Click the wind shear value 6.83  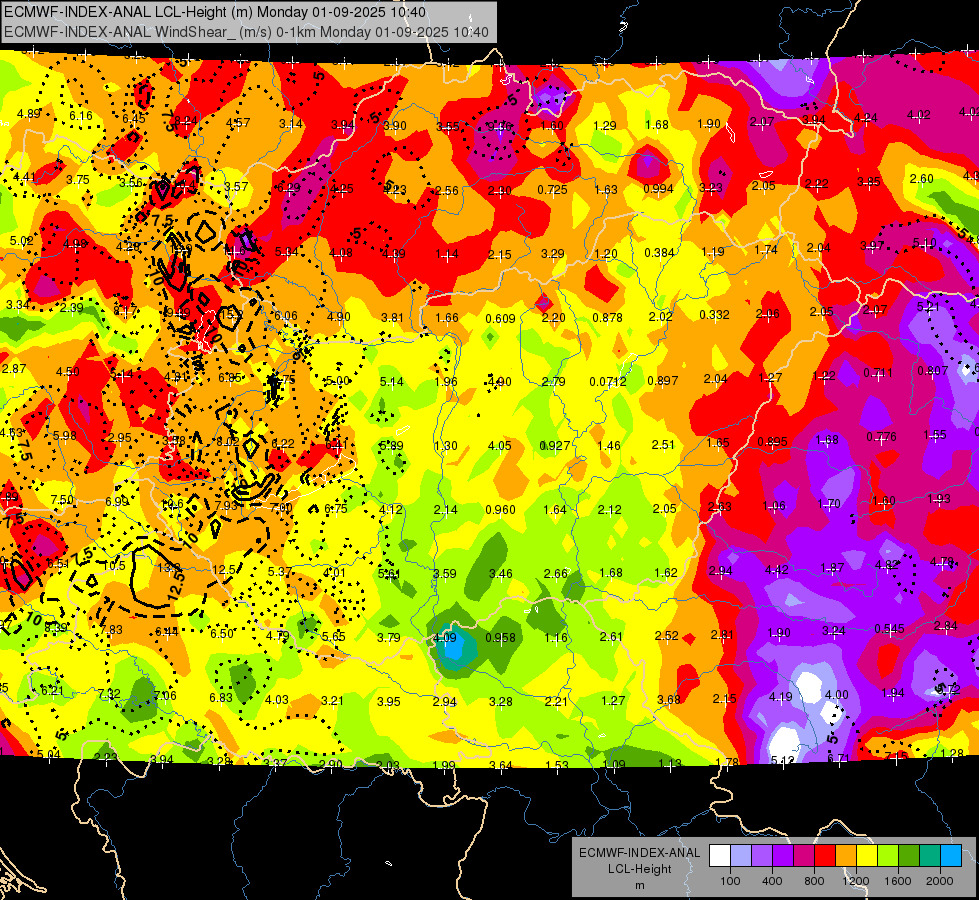point(221,698)
